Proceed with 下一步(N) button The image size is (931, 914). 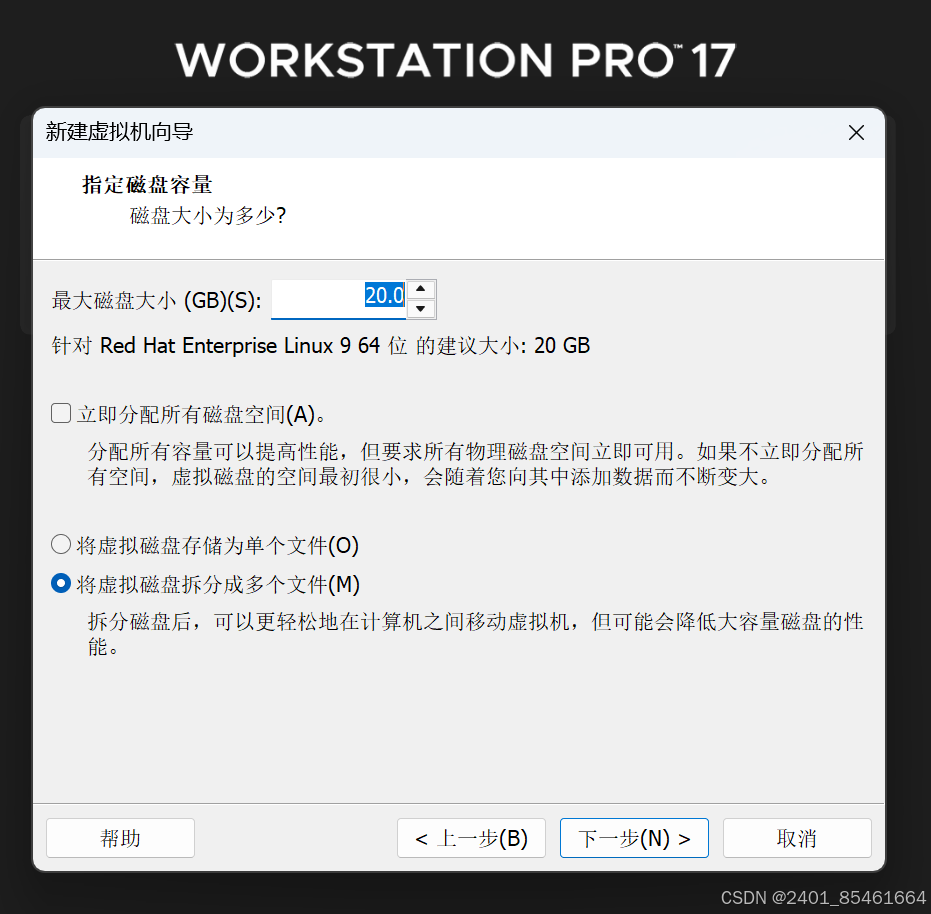[x=634, y=838]
